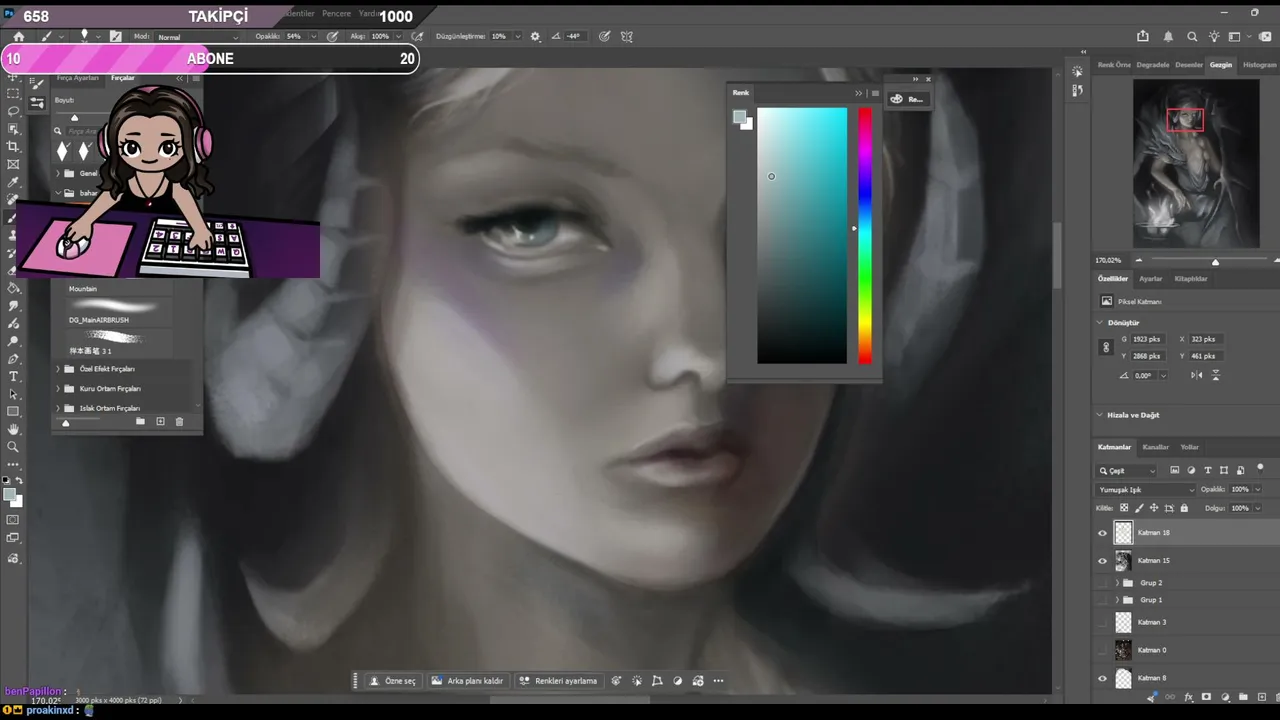Open the Mod blend mode dropdown

pyautogui.click(x=197, y=37)
